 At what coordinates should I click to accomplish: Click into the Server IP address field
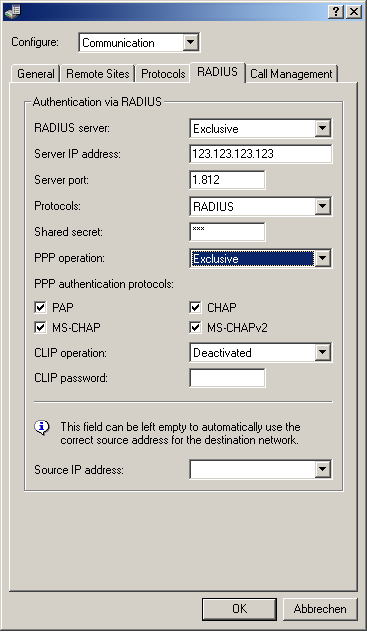point(261,154)
